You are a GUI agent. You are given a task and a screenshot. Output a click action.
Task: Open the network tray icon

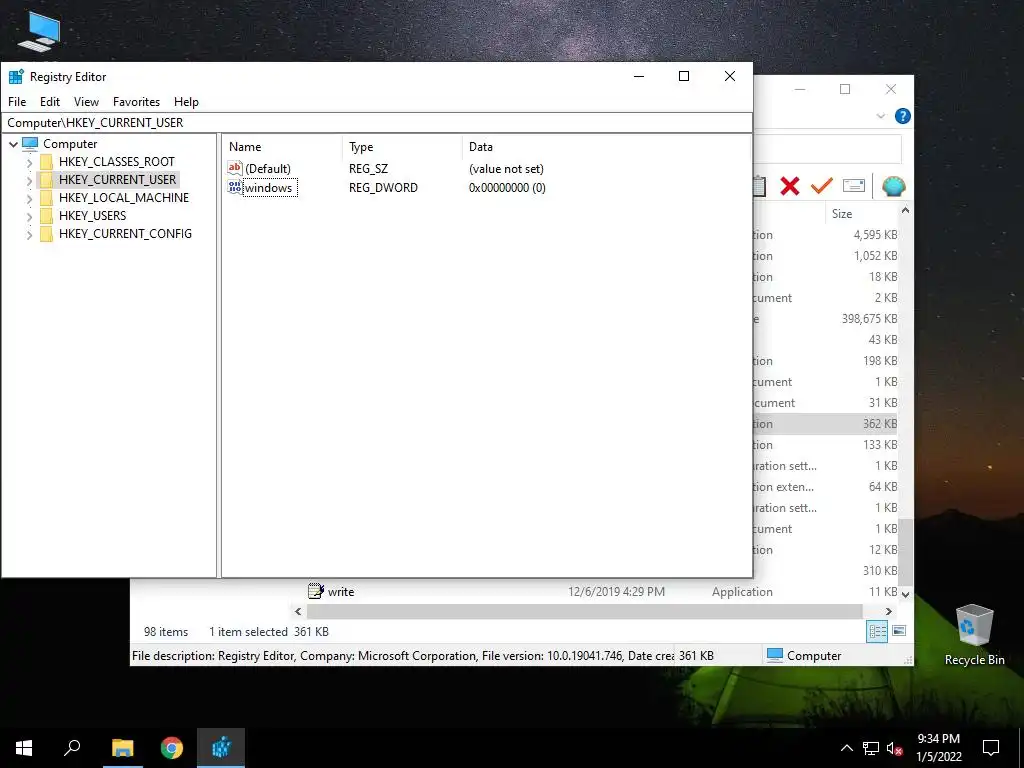871,748
